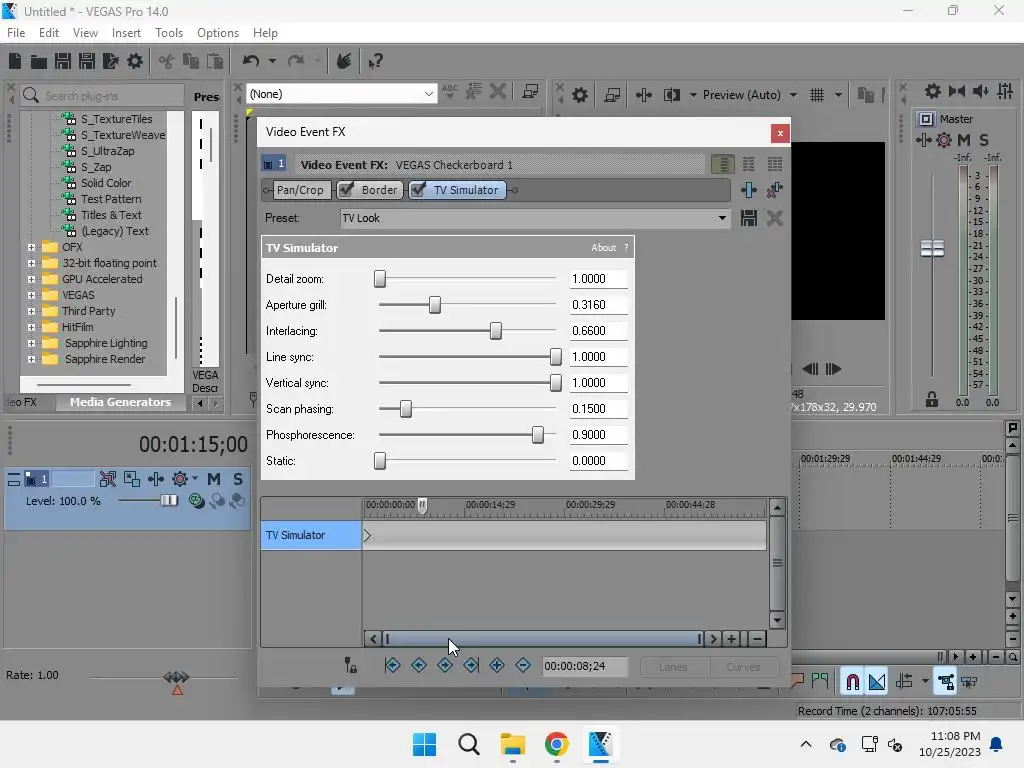Image resolution: width=1024 pixels, height=768 pixels.
Task: Launch Google Chrome from the taskbar
Action: tap(556, 744)
